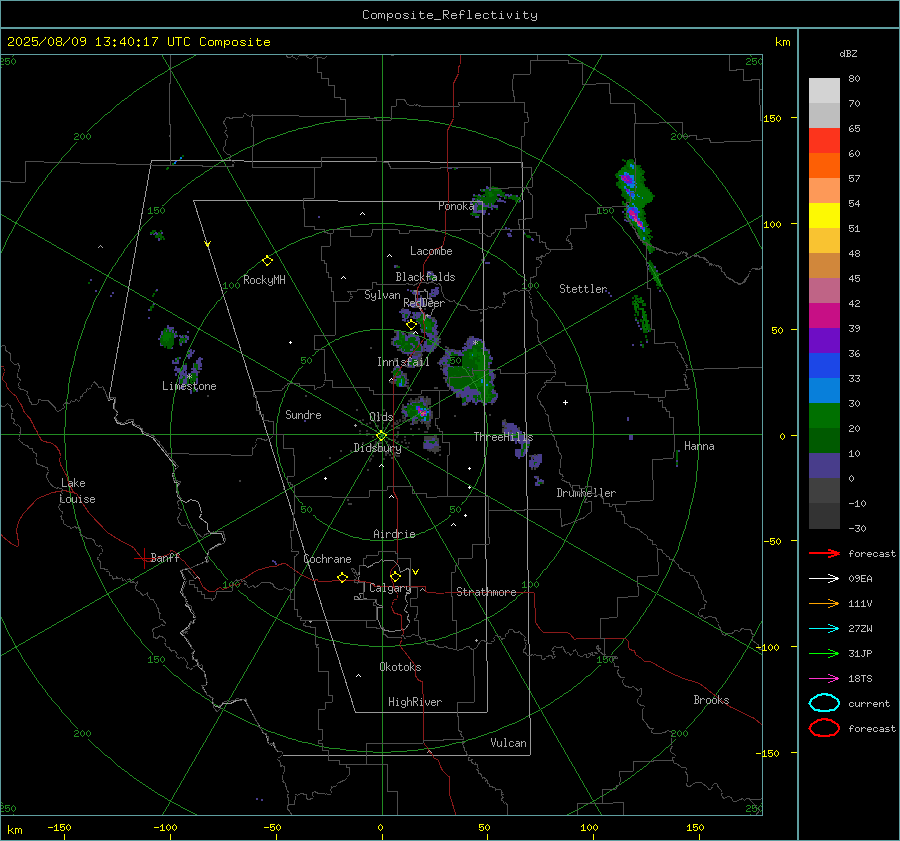Click the Okotoks town label
Screen dimensions: 900x841
[400, 667]
